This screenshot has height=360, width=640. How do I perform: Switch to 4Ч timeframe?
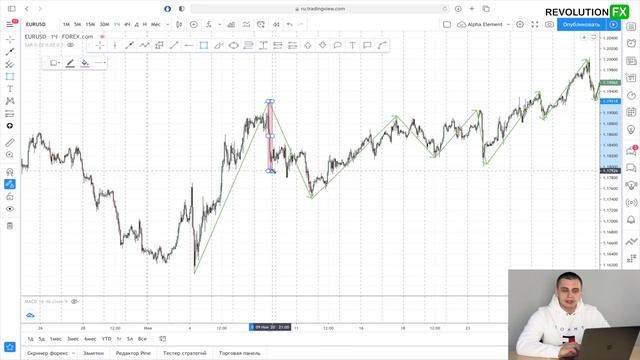tap(127, 24)
